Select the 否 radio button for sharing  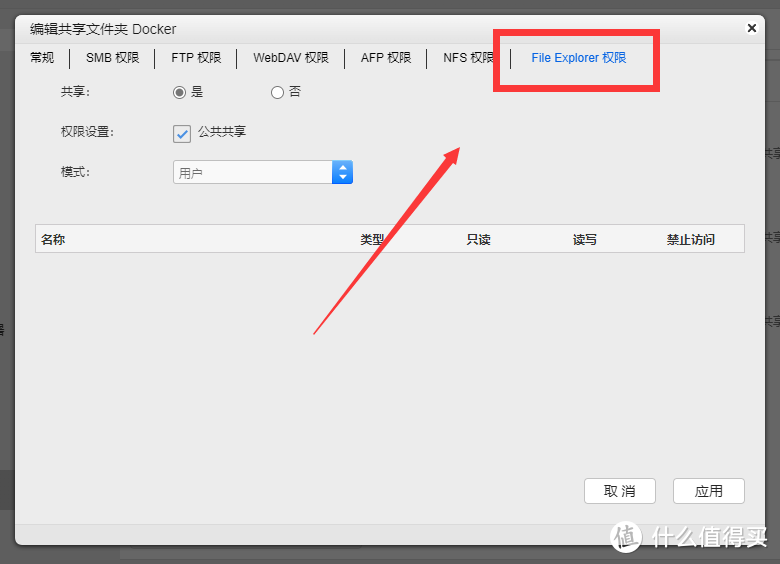pyautogui.click(x=277, y=93)
